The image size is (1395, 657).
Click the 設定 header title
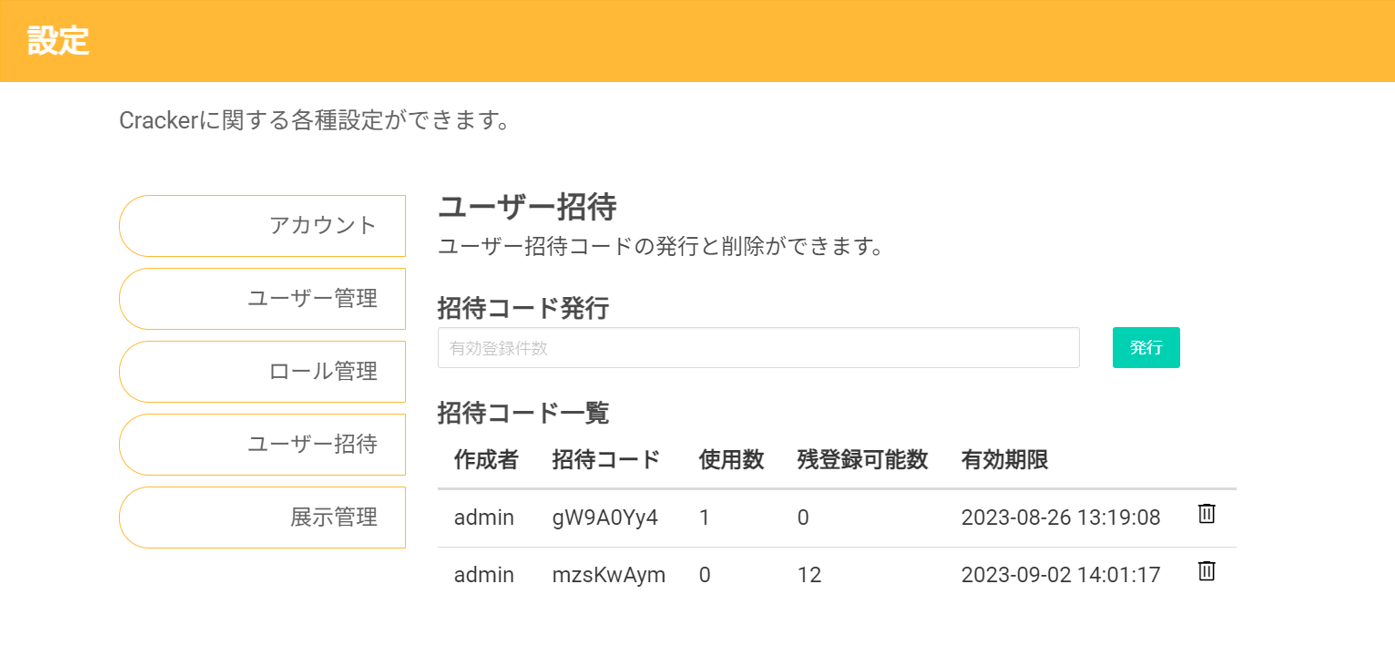coord(58,41)
